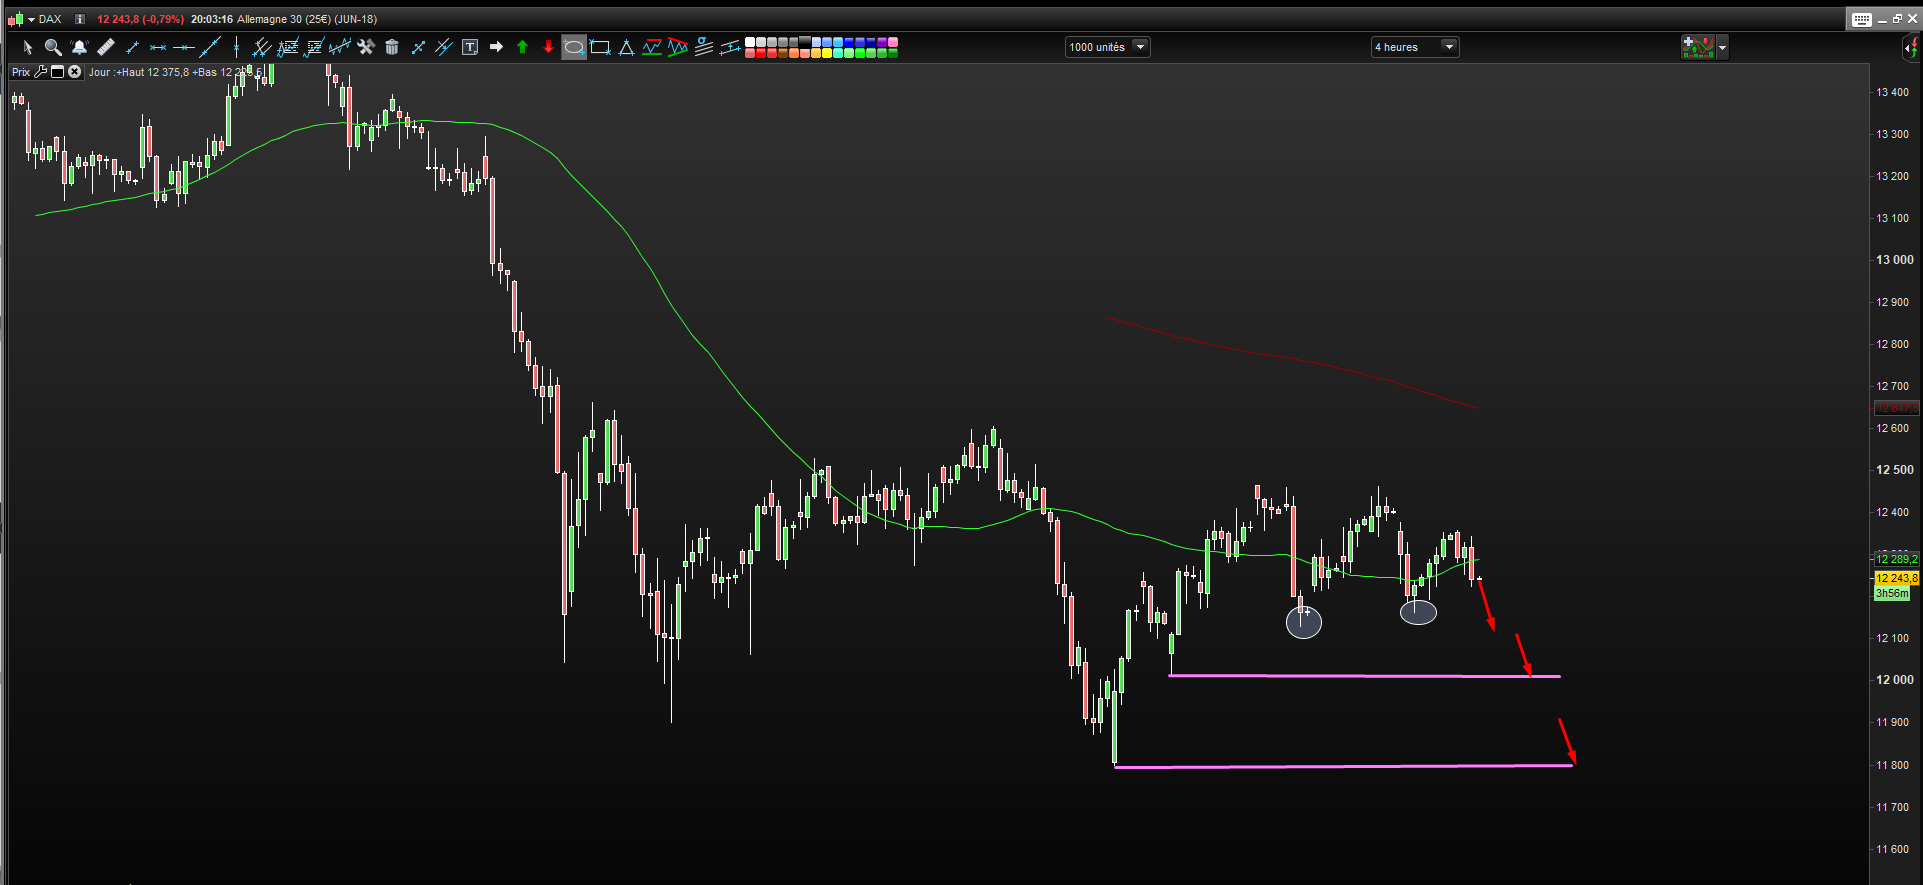The height and width of the screenshot is (885, 1923).
Task: Select the short segment drawing tool
Action: pyautogui.click(x=131, y=47)
